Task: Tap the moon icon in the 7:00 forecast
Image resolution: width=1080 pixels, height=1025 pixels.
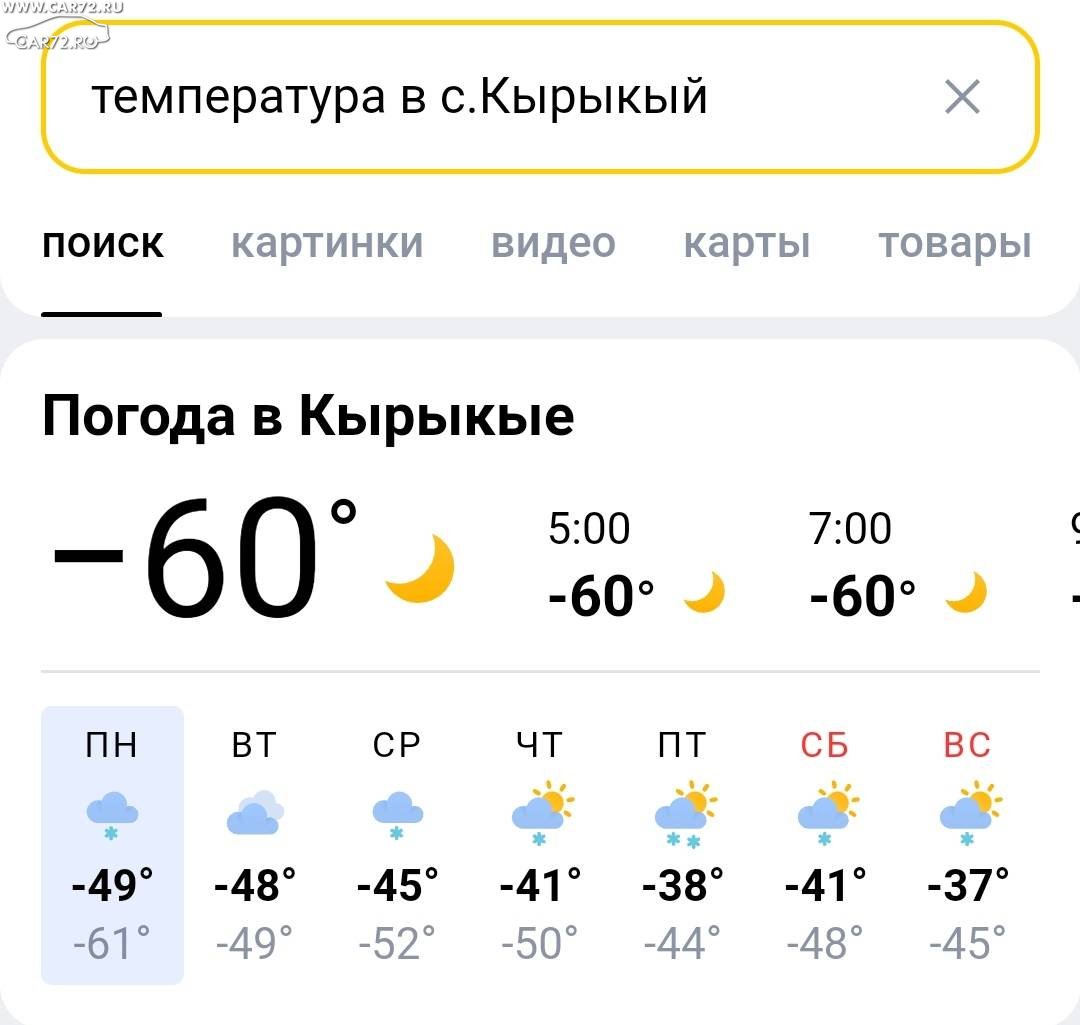Action: tap(966, 592)
